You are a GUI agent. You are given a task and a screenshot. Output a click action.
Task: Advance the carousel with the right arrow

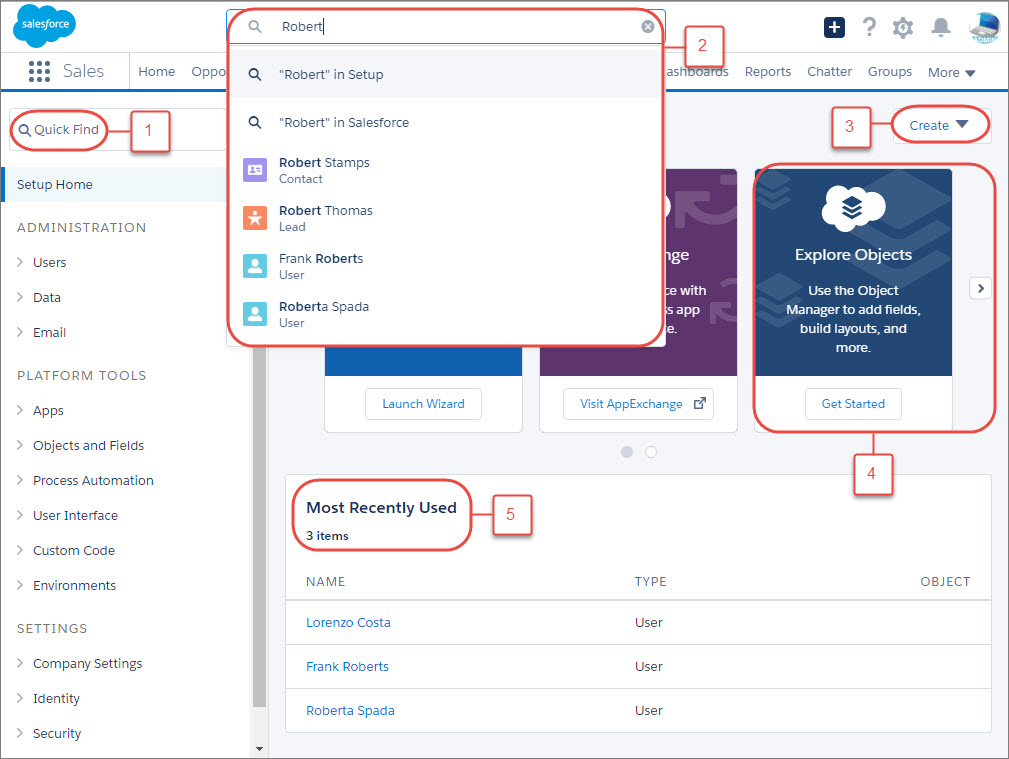[x=980, y=288]
